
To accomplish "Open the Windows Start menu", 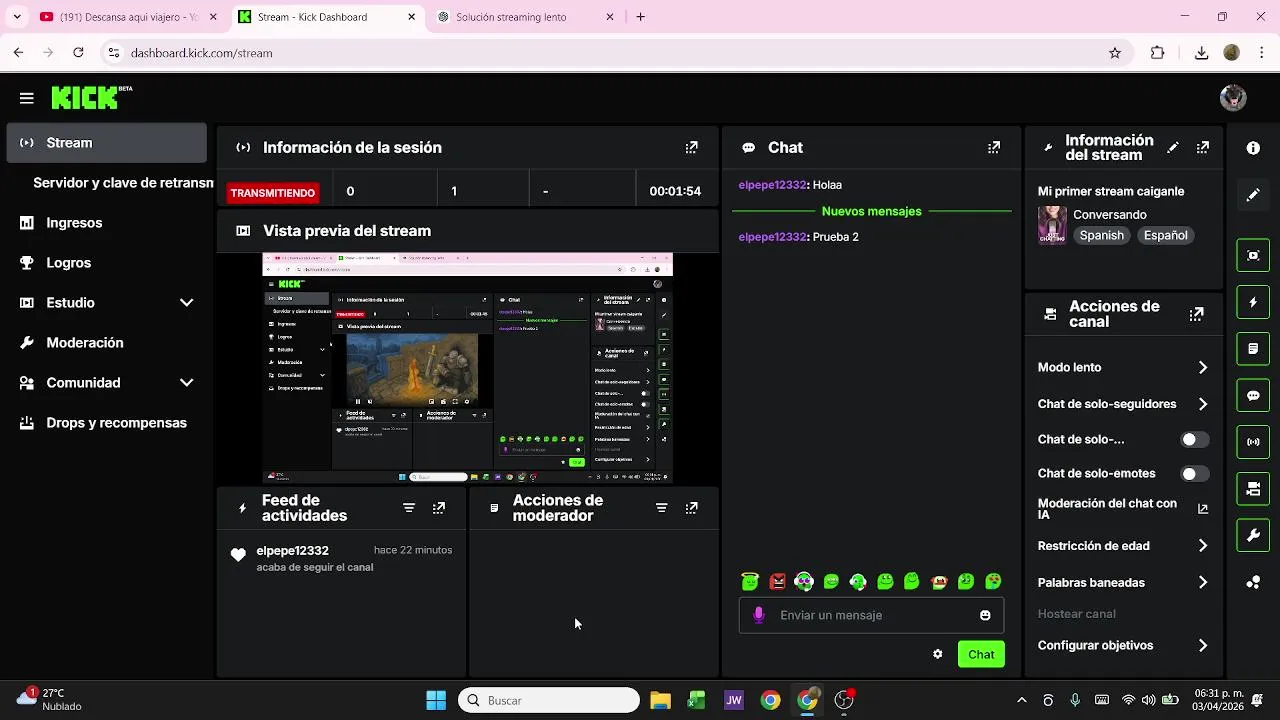I will (x=436, y=700).
